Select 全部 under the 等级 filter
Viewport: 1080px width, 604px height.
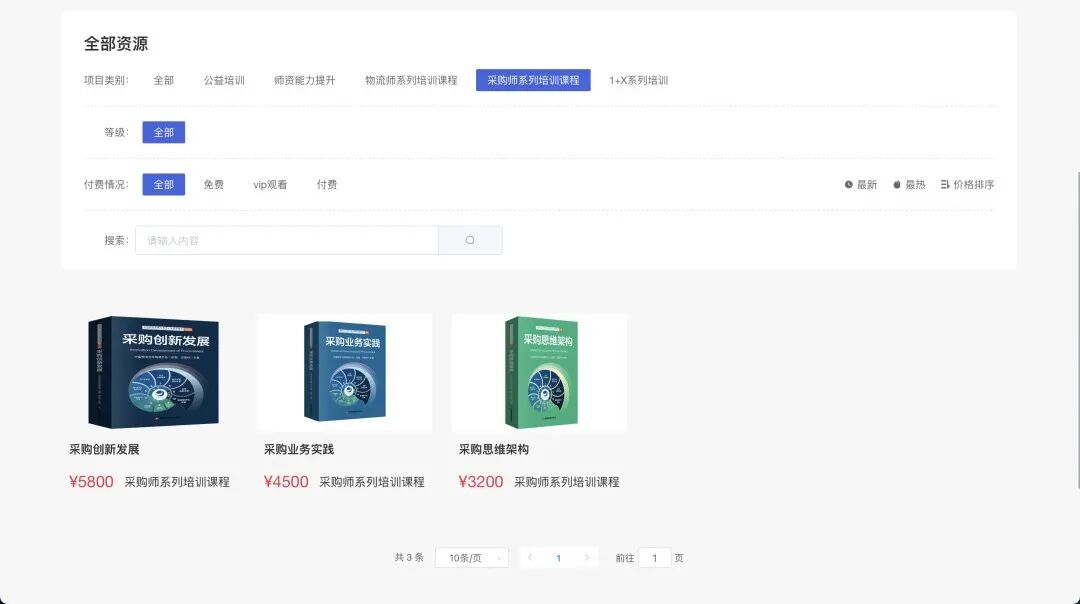click(x=163, y=131)
